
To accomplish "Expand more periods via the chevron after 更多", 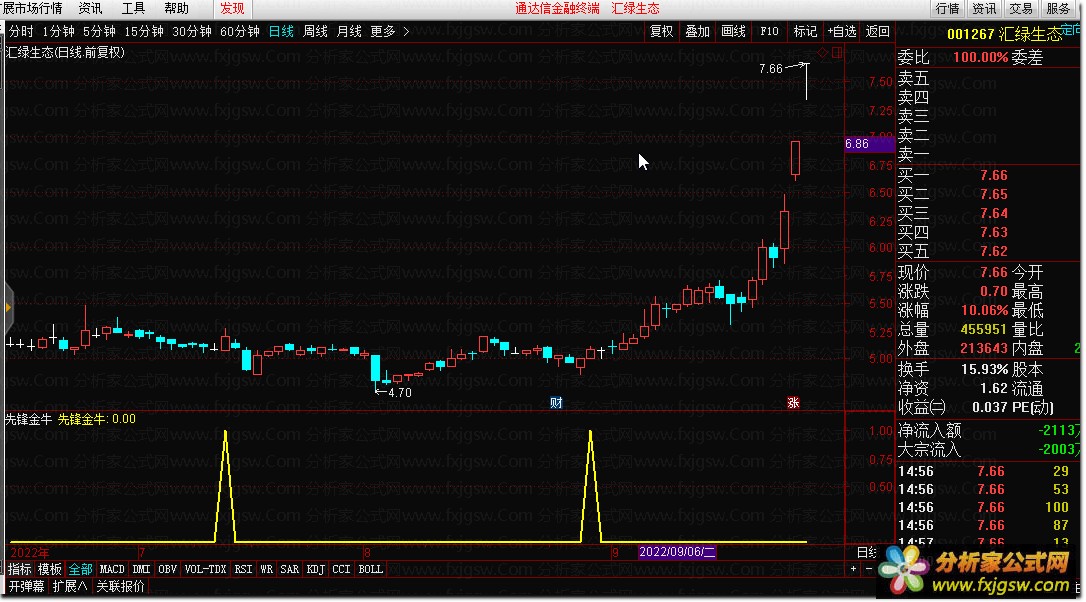I will click(x=406, y=31).
